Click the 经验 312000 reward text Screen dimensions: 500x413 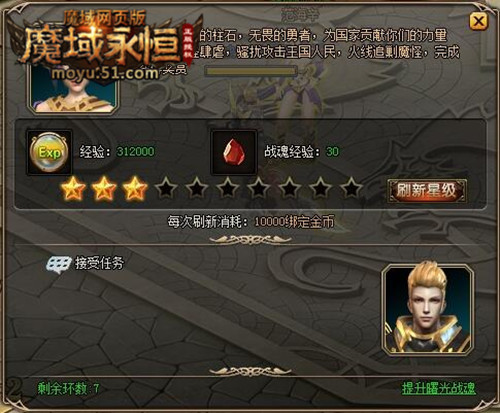pyautogui.click(x=117, y=152)
